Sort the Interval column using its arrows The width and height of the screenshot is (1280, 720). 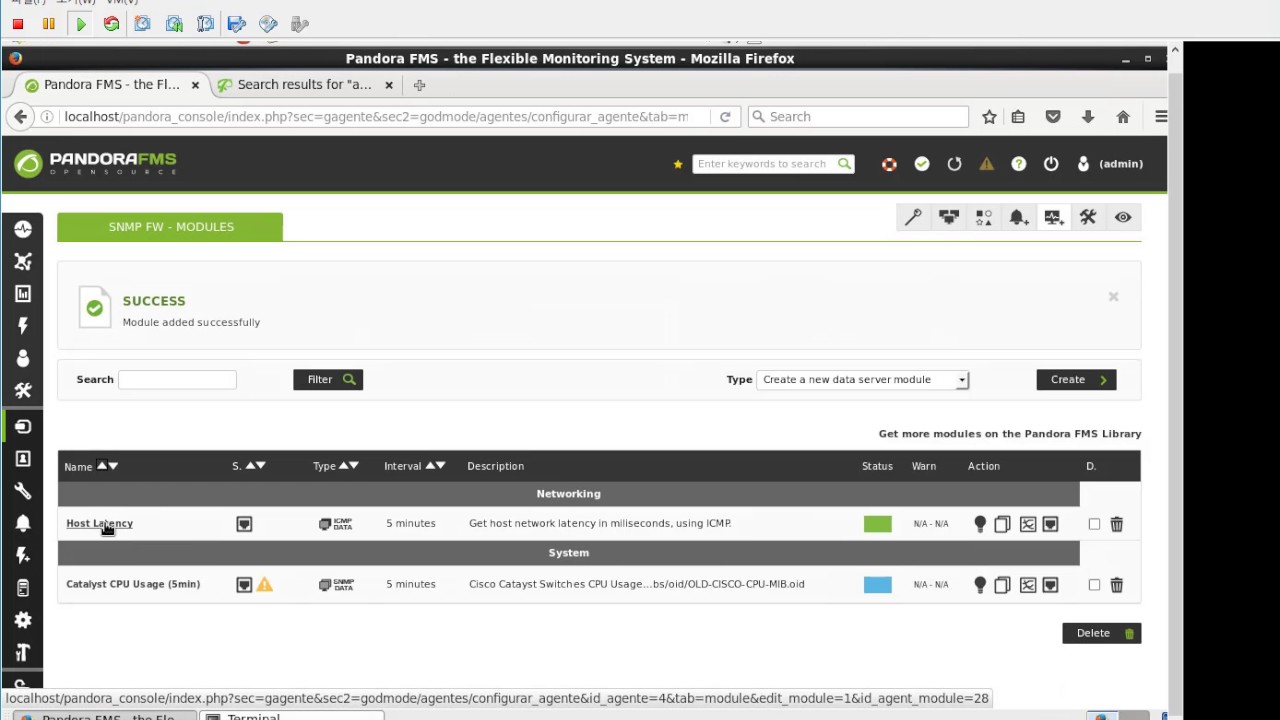435,466
